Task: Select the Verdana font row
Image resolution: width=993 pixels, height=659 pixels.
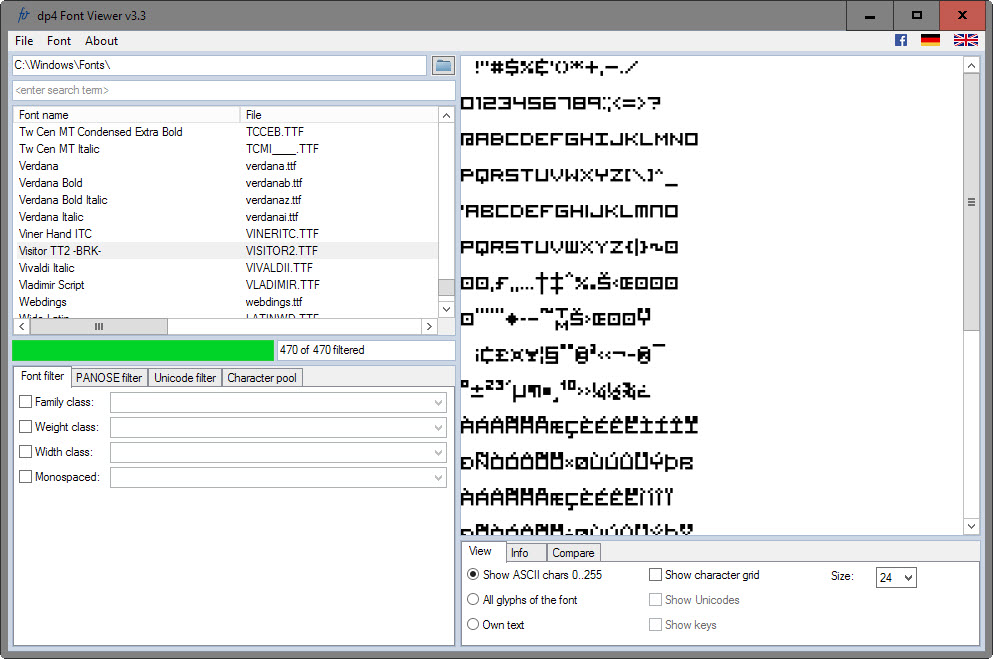Action: tap(225, 166)
